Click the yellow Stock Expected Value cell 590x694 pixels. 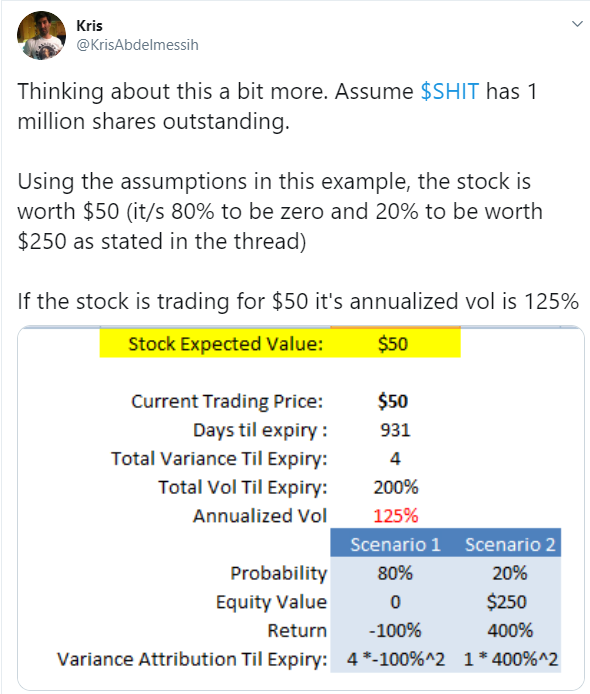point(280,343)
